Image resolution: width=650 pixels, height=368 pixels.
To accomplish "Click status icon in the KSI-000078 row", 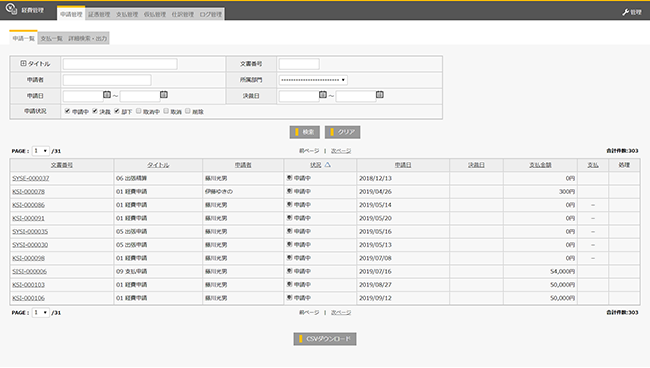I will 289,191.
